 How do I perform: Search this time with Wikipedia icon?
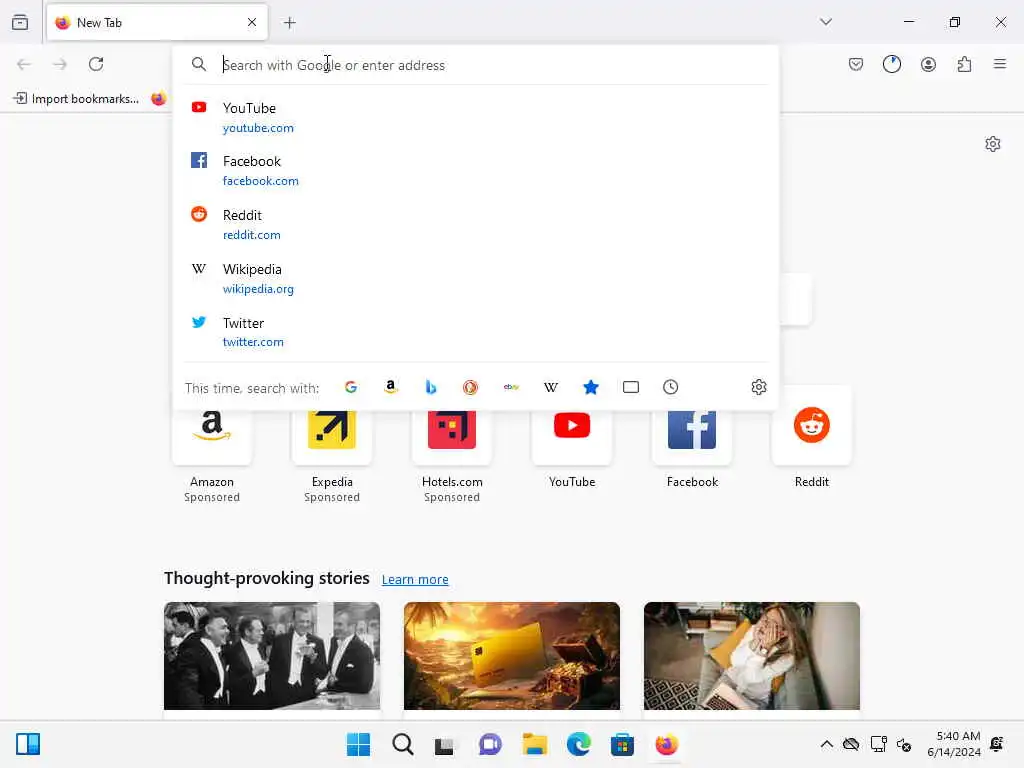(x=551, y=387)
